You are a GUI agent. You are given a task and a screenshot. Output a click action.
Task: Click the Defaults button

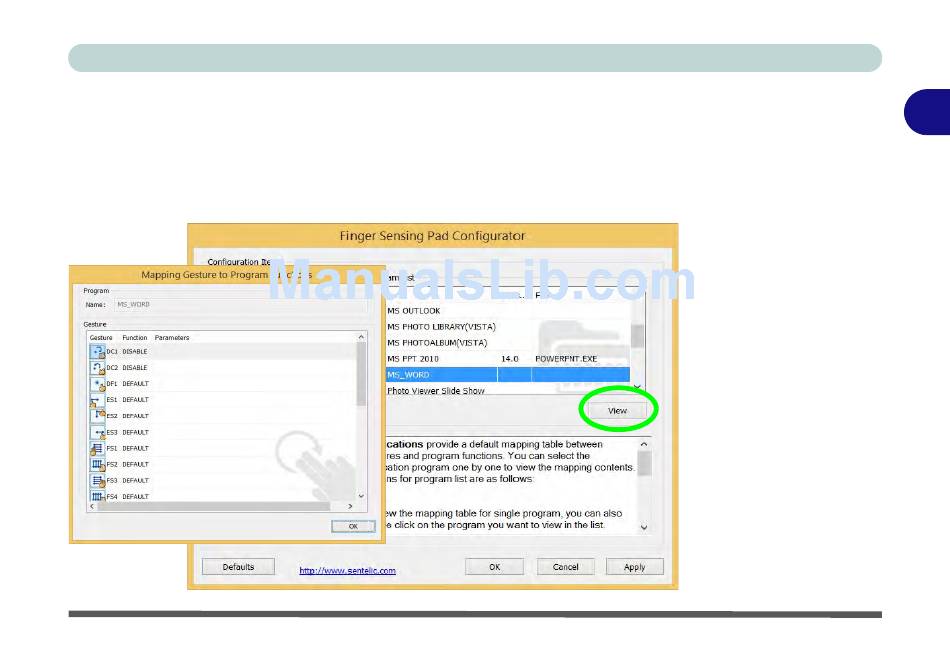click(x=238, y=567)
